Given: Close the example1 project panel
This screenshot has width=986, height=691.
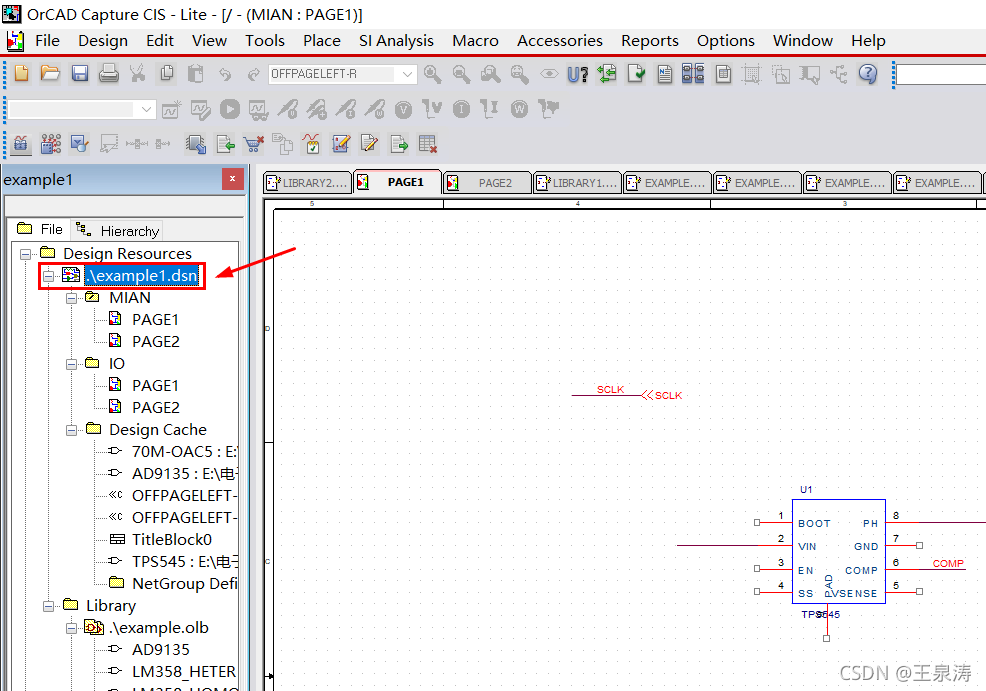Looking at the screenshot, I should tap(232, 180).
